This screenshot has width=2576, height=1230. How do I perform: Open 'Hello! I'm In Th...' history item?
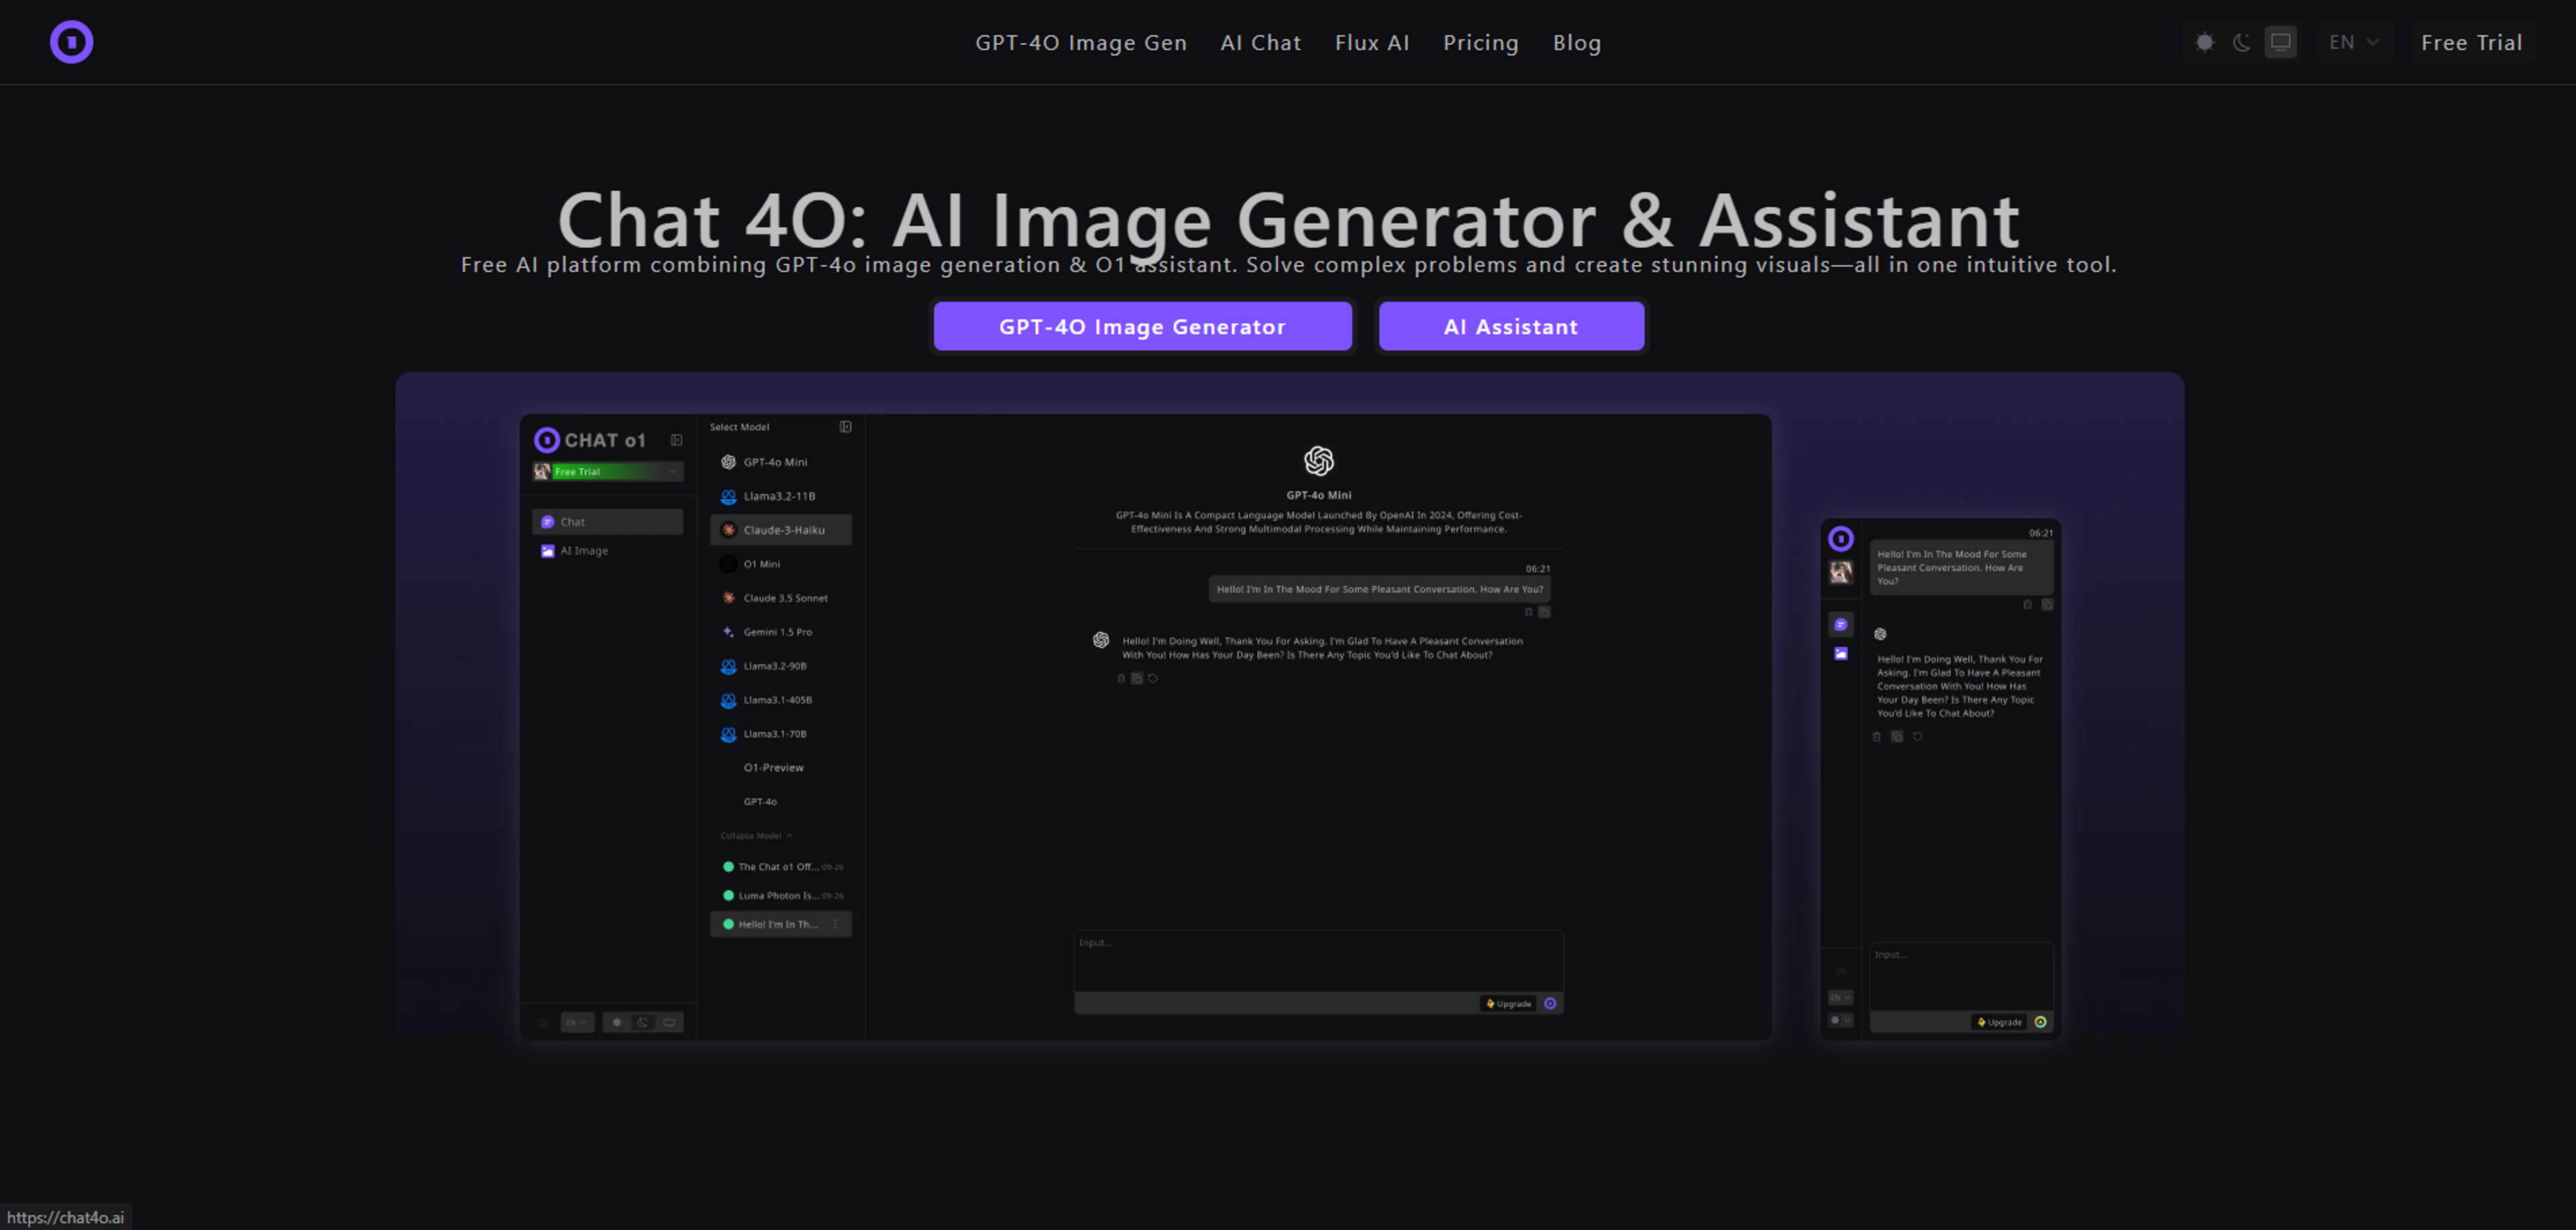(781, 925)
